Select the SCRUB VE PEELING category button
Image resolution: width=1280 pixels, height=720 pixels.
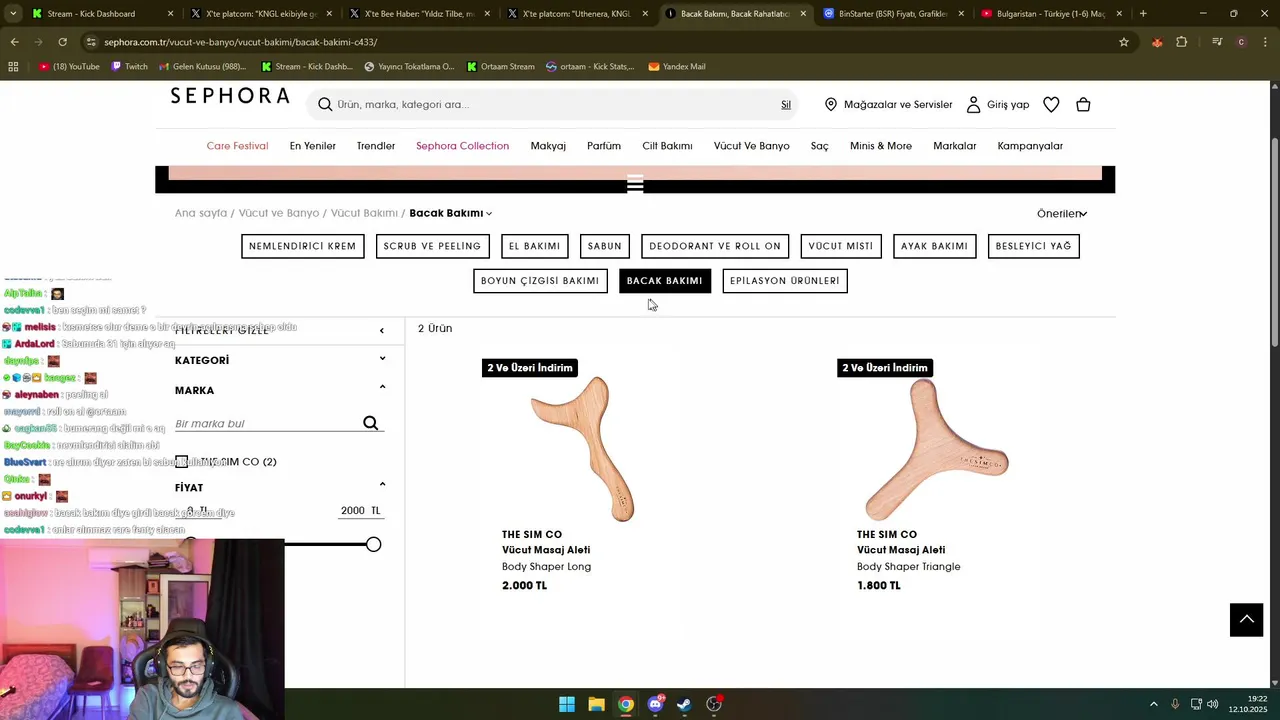(x=432, y=246)
